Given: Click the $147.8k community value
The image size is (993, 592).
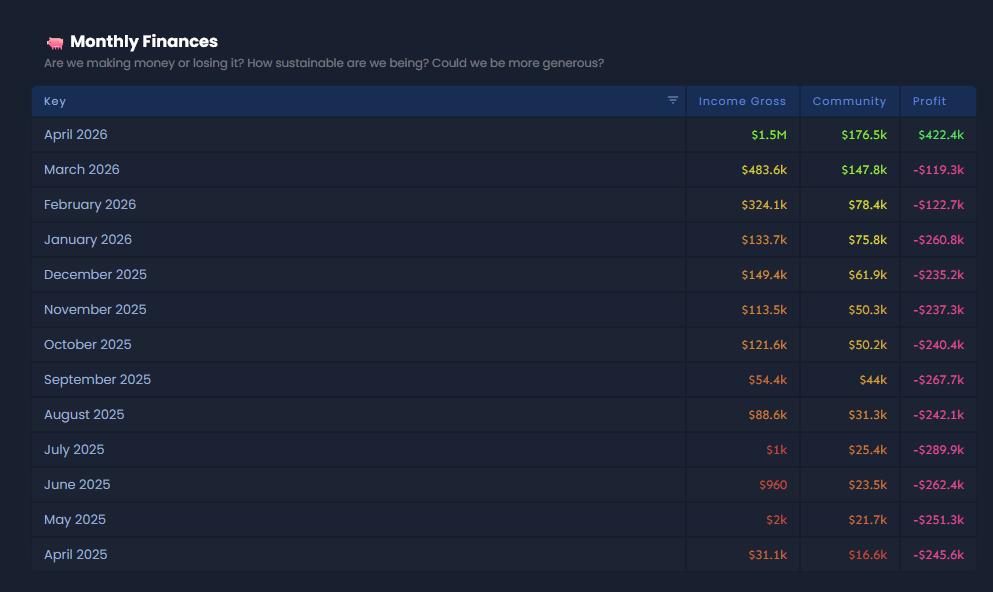Looking at the screenshot, I should tap(864, 170).
